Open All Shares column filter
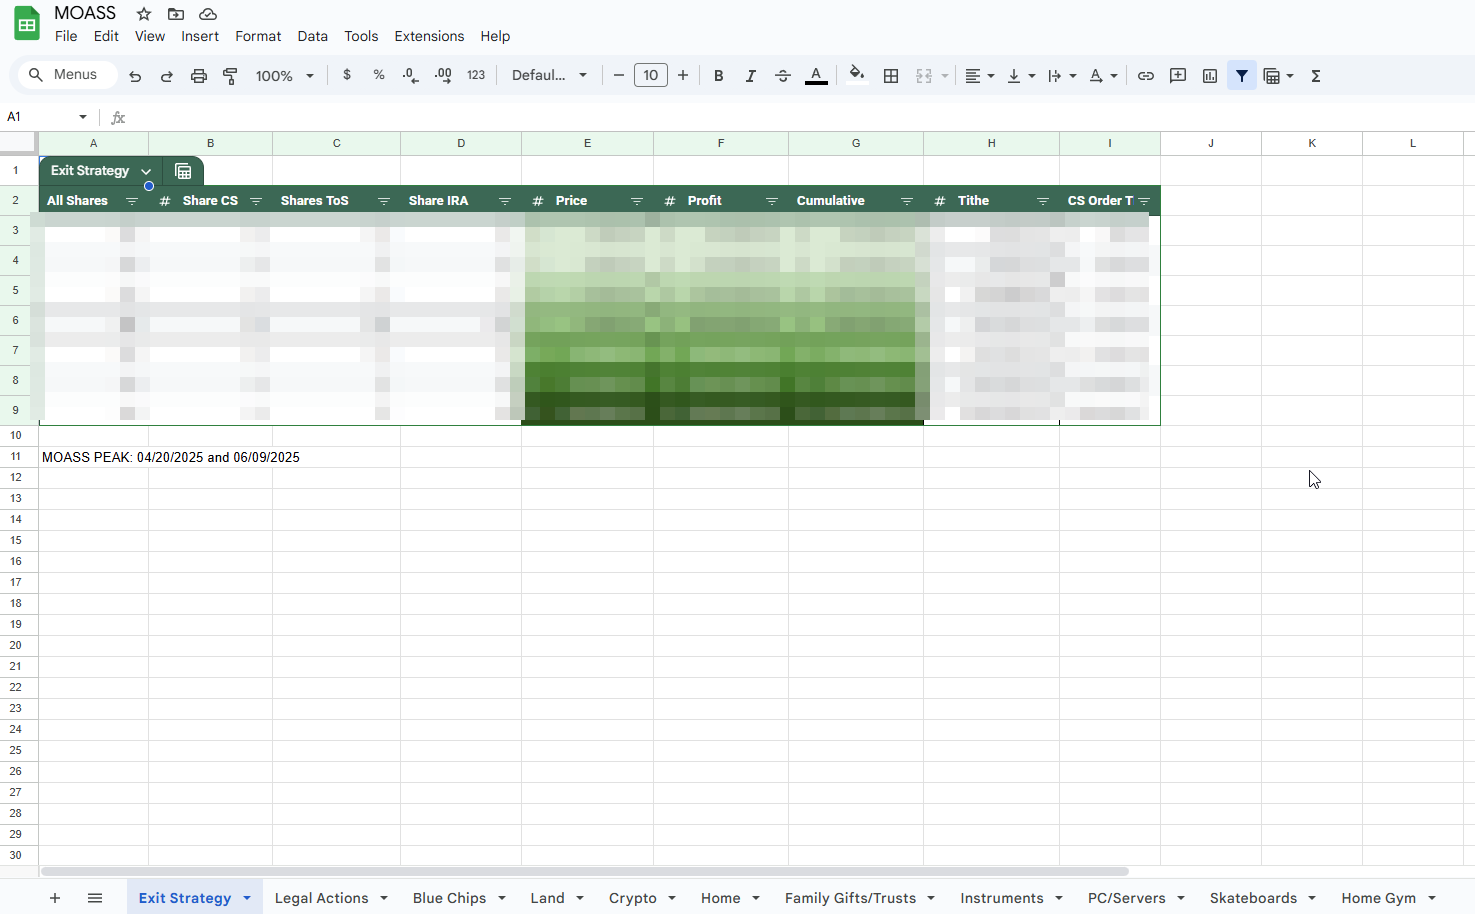Image resolution: width=1475 pixels, height=914 pixels. click(132, 201)
